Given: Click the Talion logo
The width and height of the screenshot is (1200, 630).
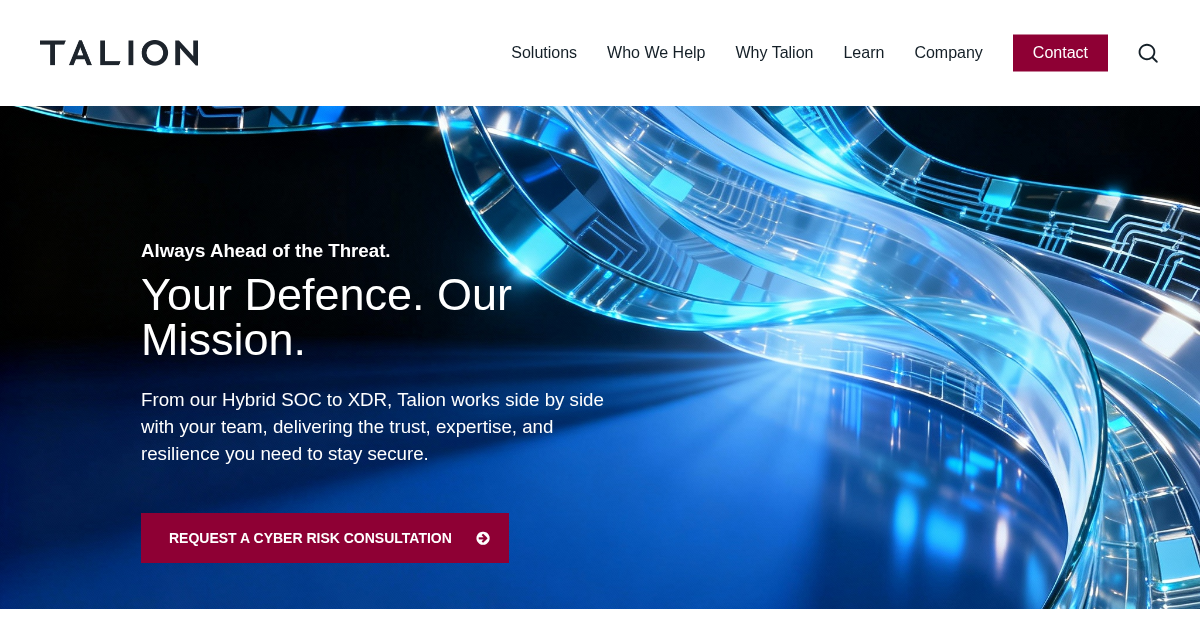Looking at the screenshot, I should (119, 53).
